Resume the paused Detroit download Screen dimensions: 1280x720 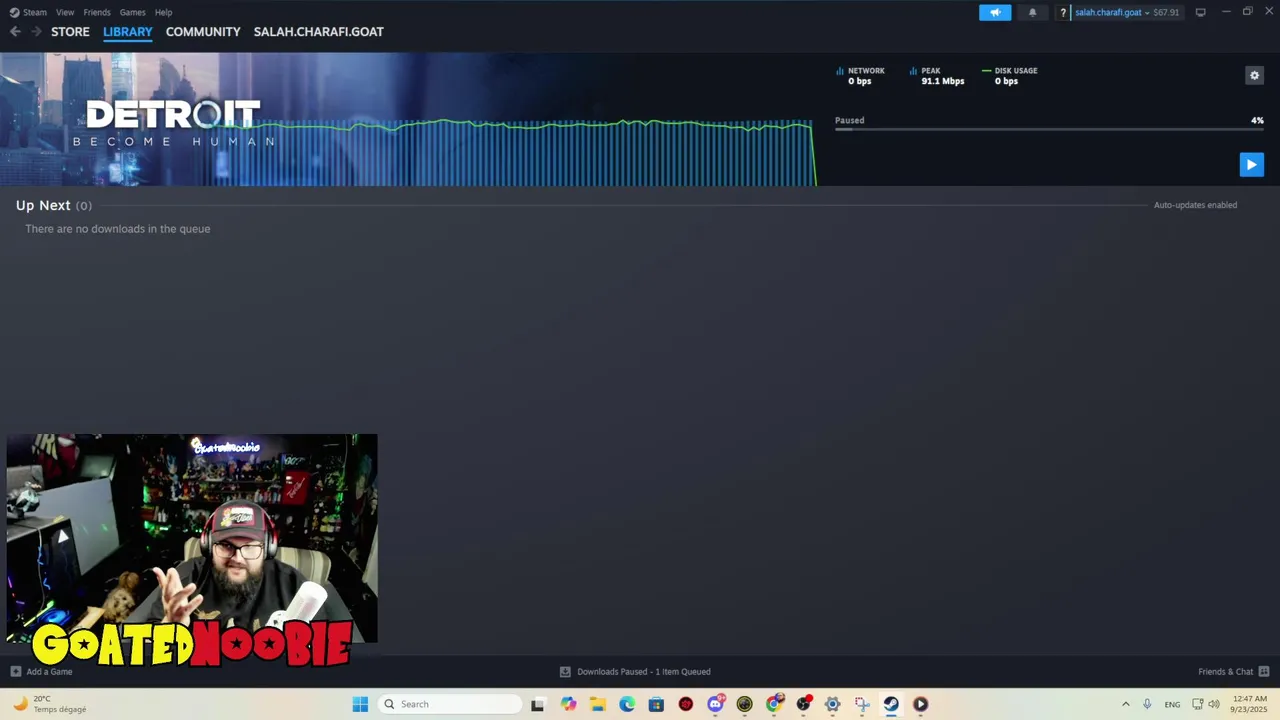(1251, 165)
